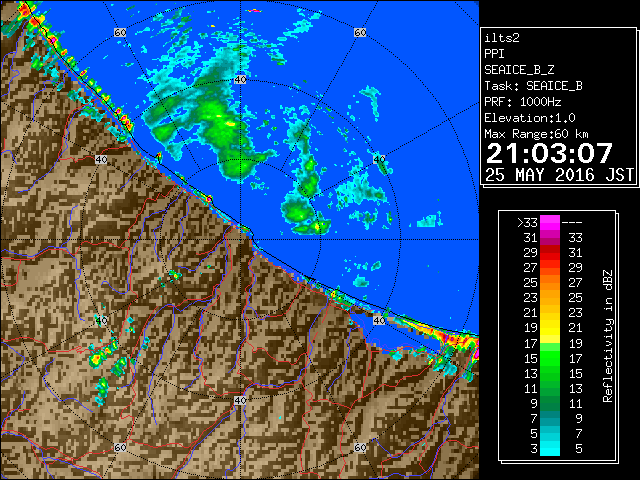Image resolution: width=640 pixels, height=480 pixels.
Task: Pick the cyan 3–5 dBZ bottom swatch
Action: pyautogui.click(x=550, y=448)
